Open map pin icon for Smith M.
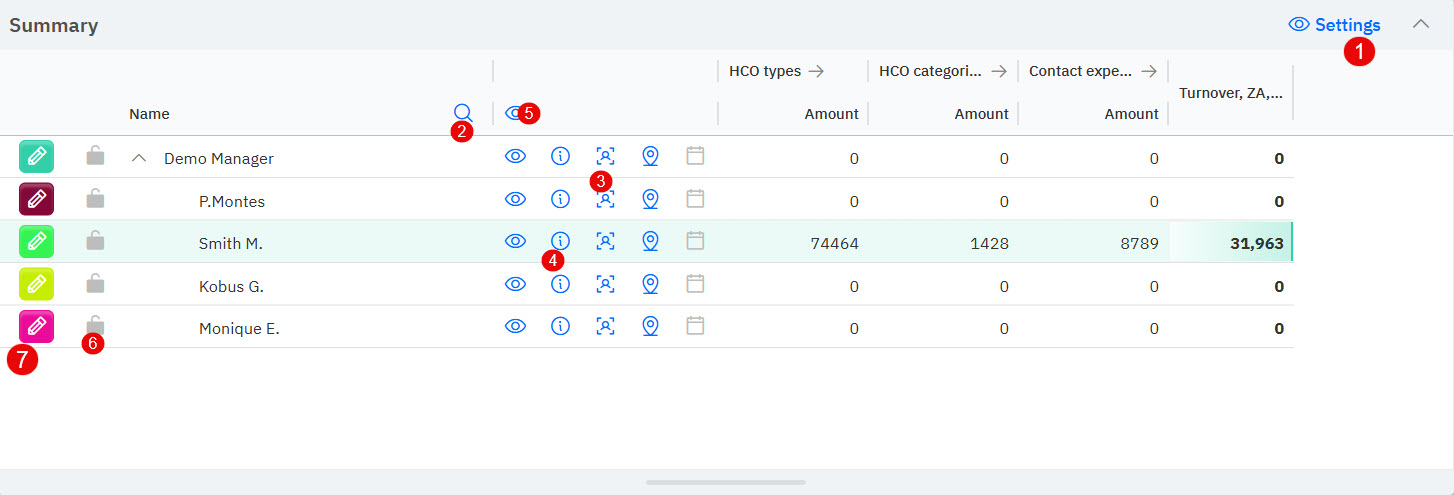This screenshot has width=1454, height=495. pyautogui.click(x=650, y=241)
